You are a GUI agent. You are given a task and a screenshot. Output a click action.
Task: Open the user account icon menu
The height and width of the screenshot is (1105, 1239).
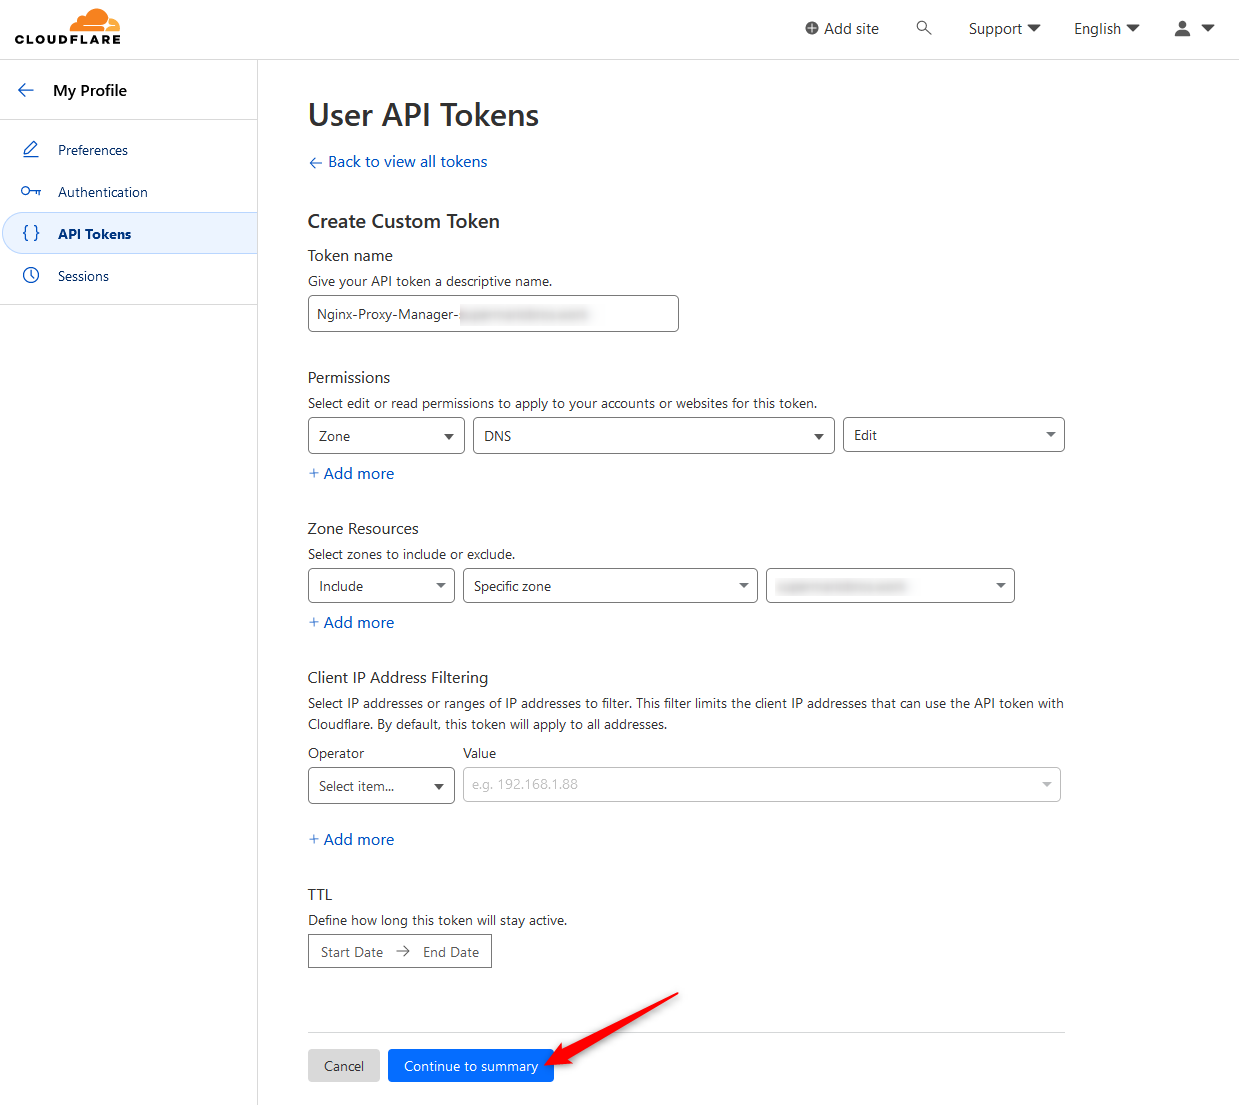pyautogui.click(x=1193, y=28)
